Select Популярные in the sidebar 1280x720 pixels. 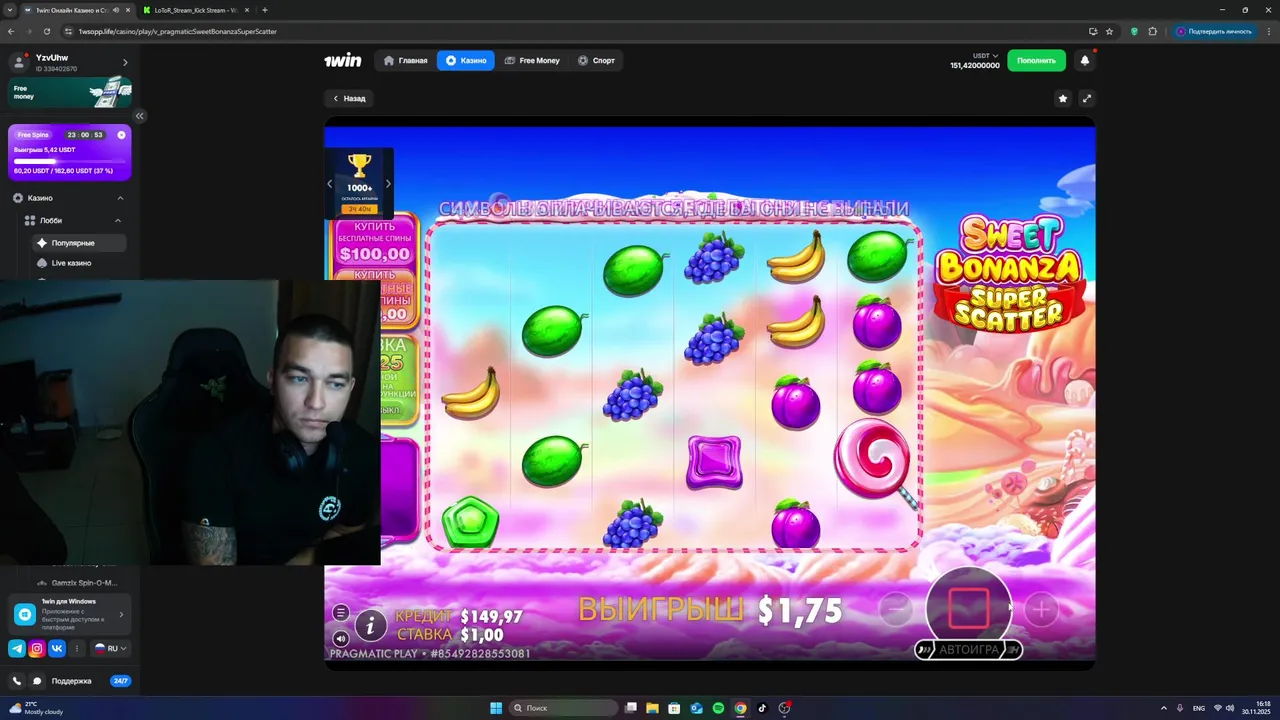77,243
